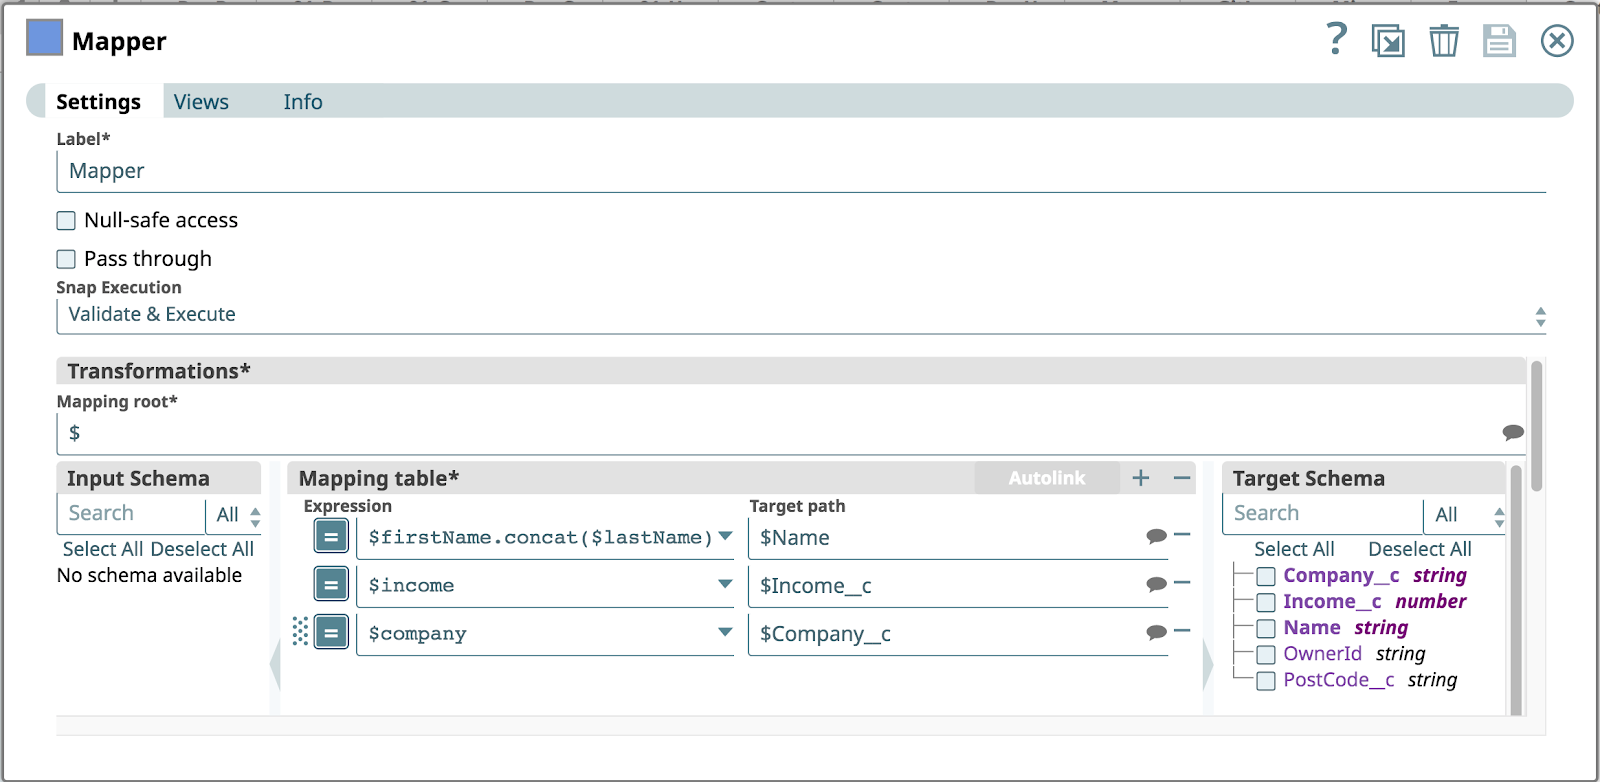This screenshot has width=1600, height=782.
Task: Open dropdown arrow for $income expression
Action: pyautogui.click(x=725, y=584)
